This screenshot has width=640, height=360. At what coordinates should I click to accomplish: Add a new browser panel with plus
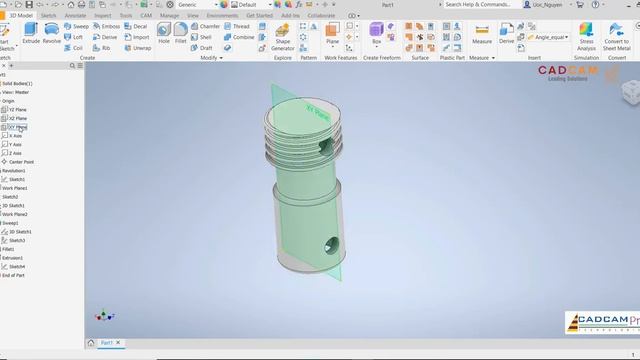11,66
